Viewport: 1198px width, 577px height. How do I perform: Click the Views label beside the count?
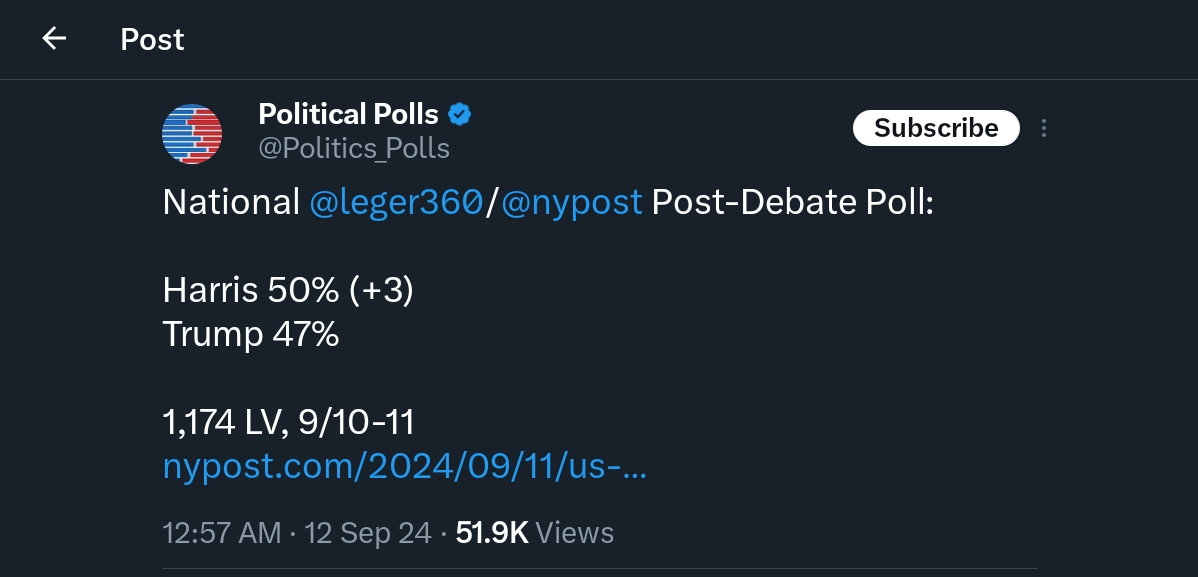575,533
